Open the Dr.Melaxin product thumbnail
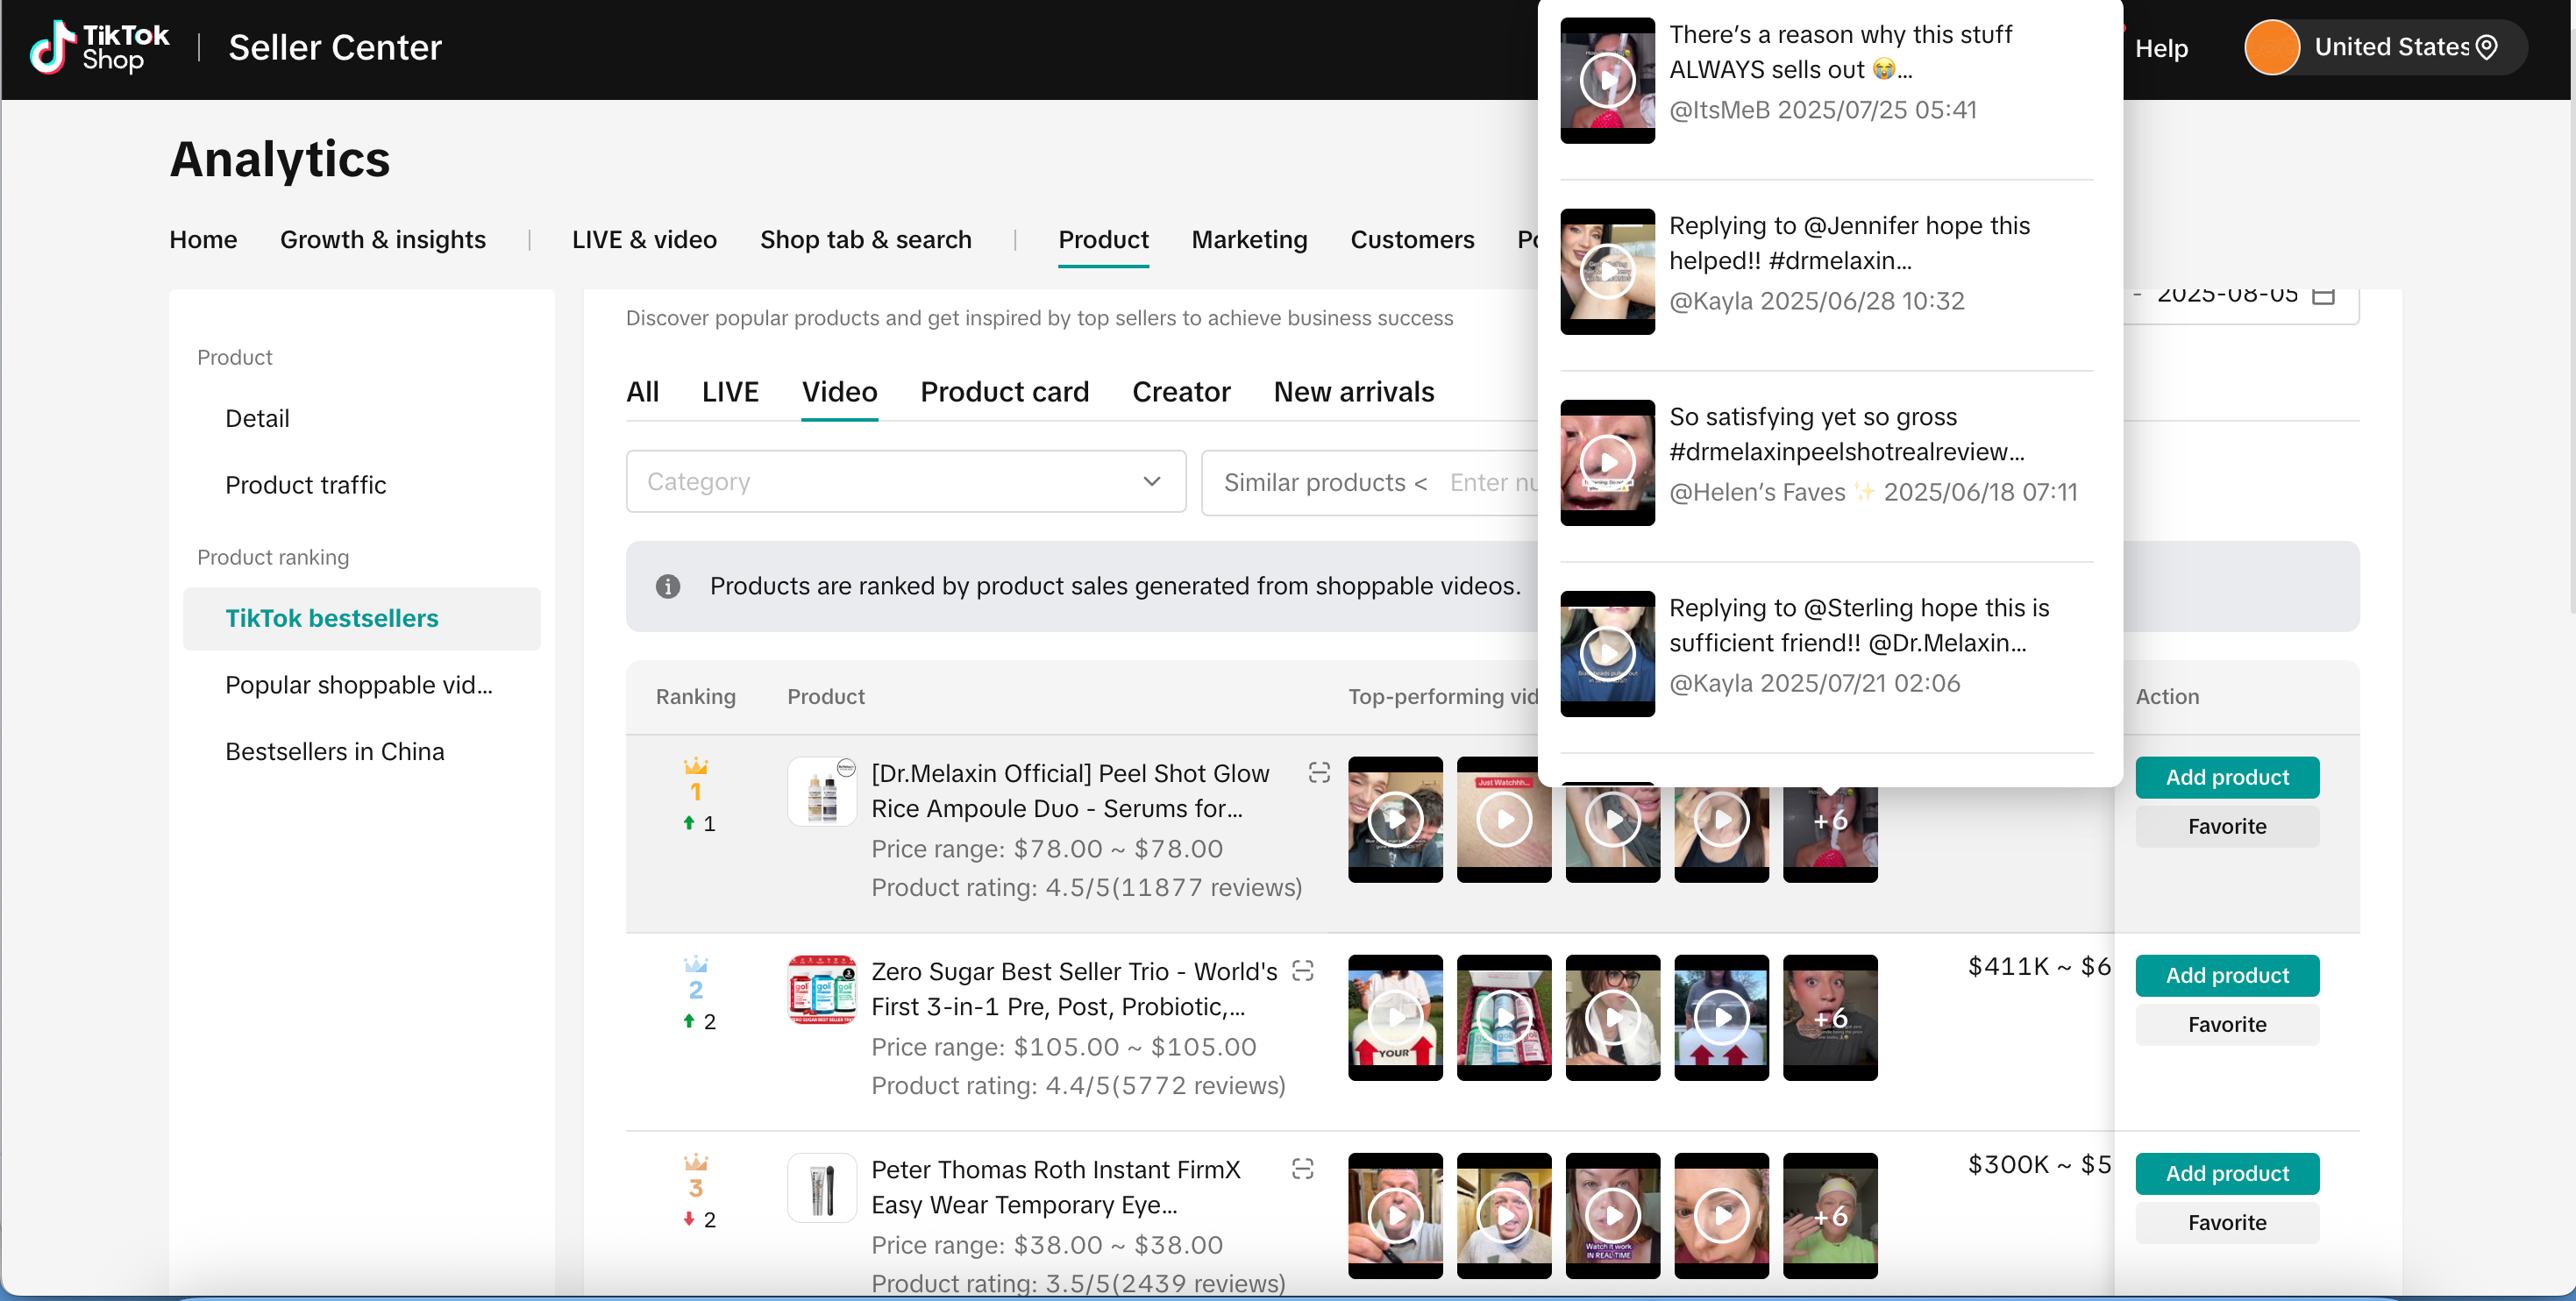 pyautogui.click(x=821, y=791)
